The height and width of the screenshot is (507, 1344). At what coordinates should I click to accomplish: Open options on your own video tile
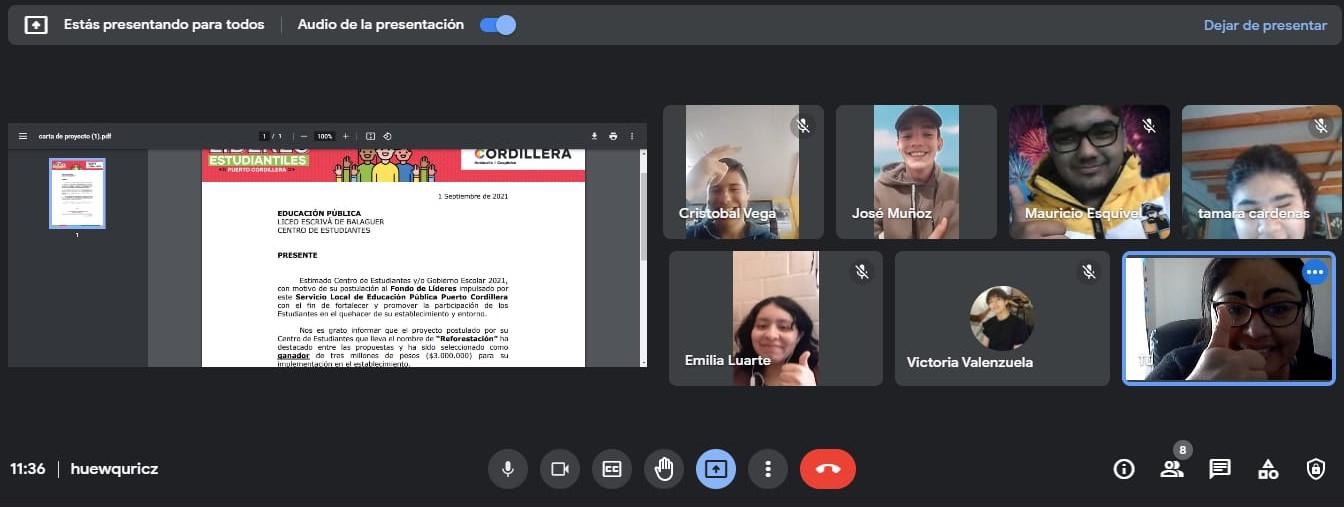pyautogui.click(x=1314, y=271)
